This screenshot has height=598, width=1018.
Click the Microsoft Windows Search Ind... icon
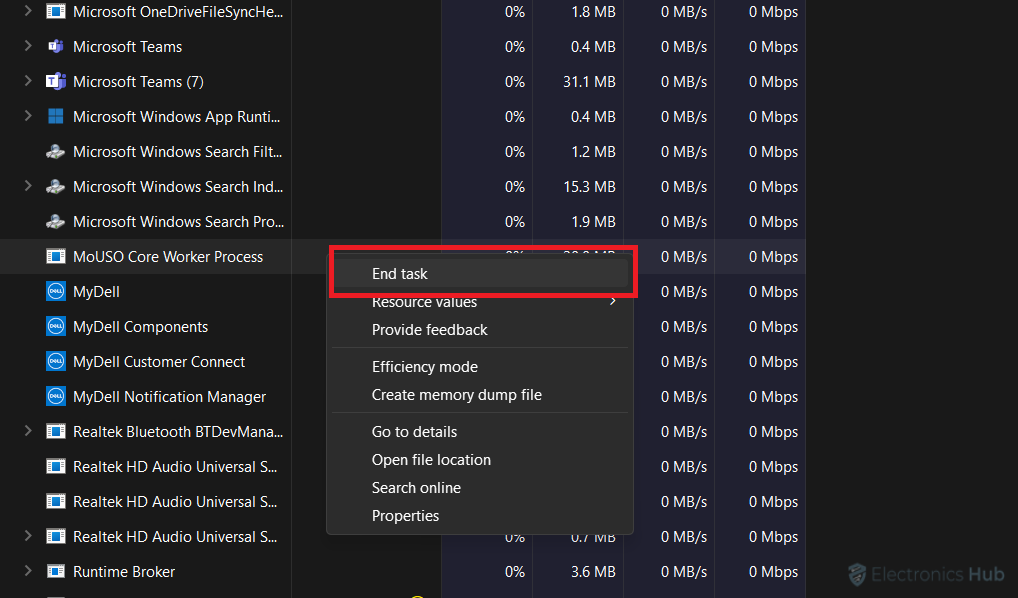56,187
